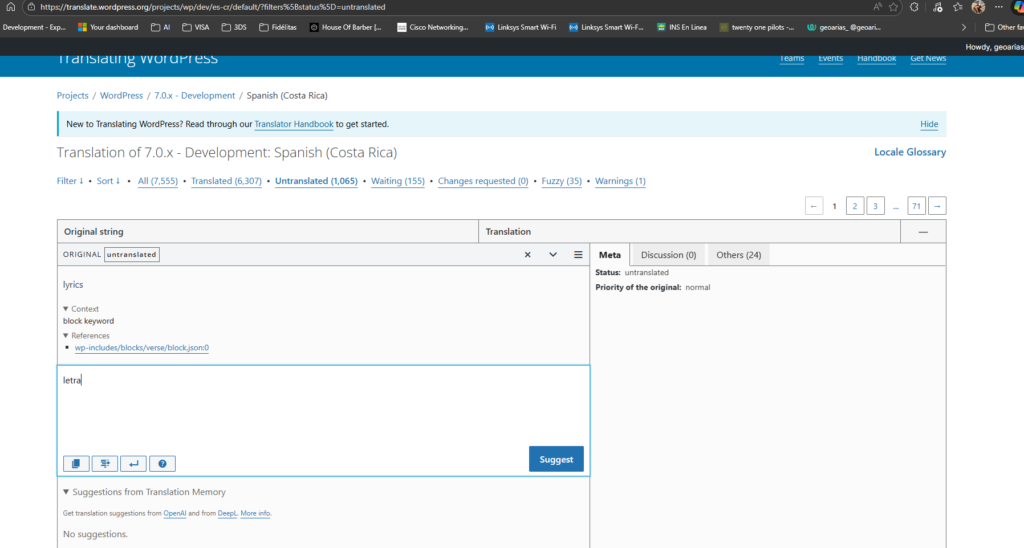This screenshot has height=548, width=1024.
Task: Click the star favorite icon in address bar
Action: click(893, 6)
